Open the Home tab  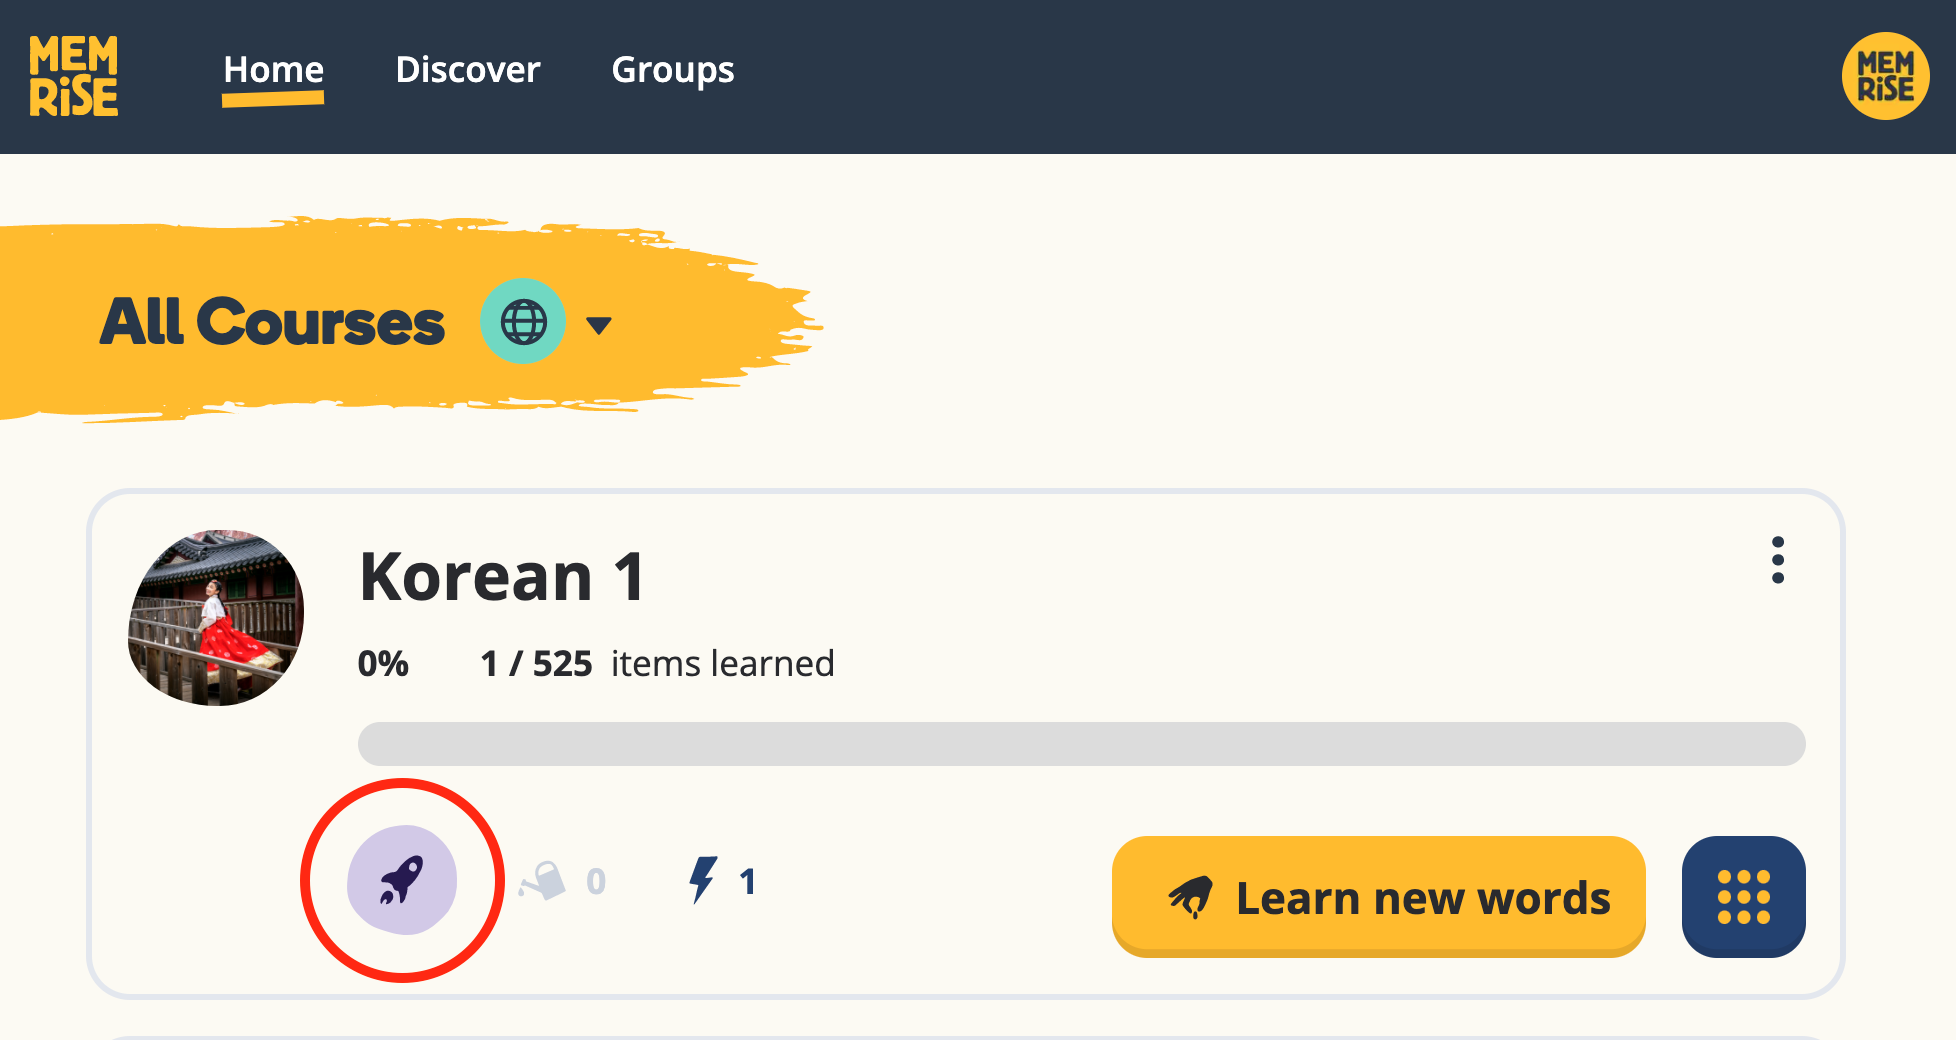pyautogui.click(x=273, y=70)
